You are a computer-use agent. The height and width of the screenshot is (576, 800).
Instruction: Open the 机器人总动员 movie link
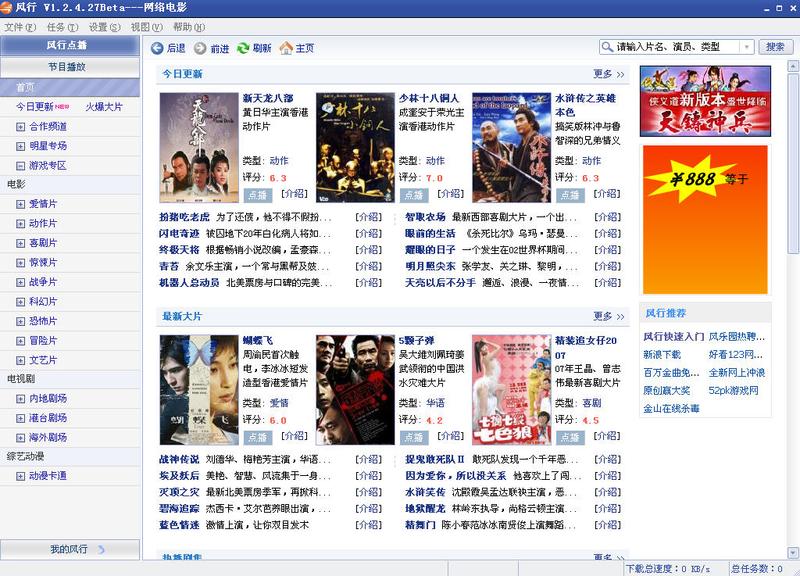pos(189,282)
